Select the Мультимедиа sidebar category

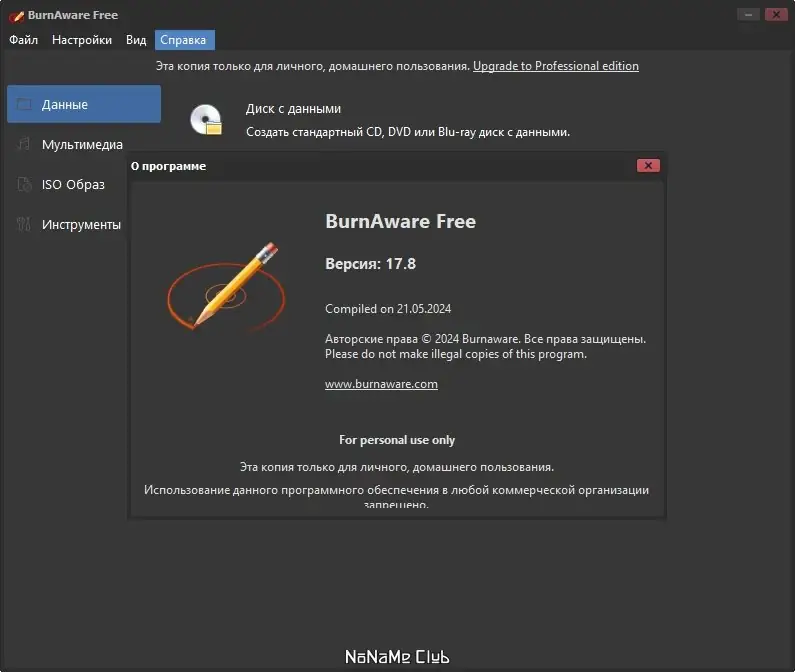84,145
